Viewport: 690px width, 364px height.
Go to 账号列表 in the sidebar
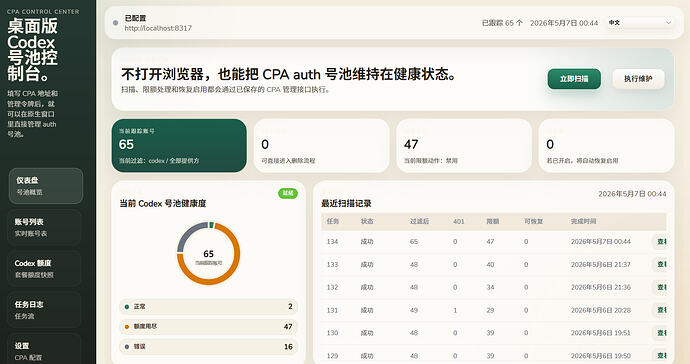(x=44, y=227)
